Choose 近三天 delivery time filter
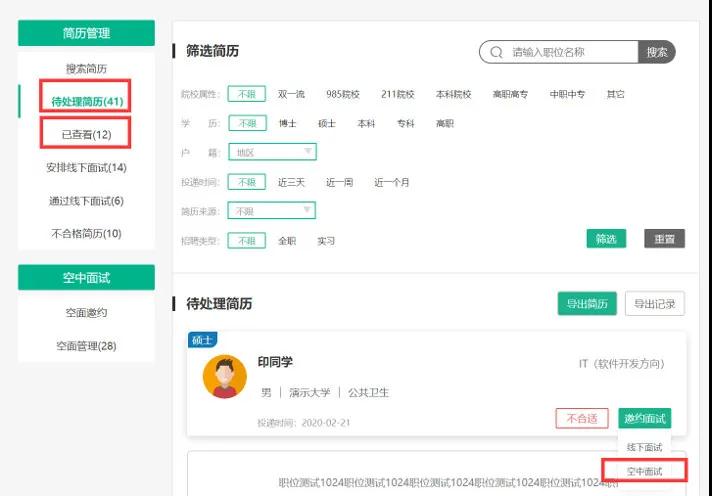The width and height of the screenshot is (712, 496). (291, 182)
